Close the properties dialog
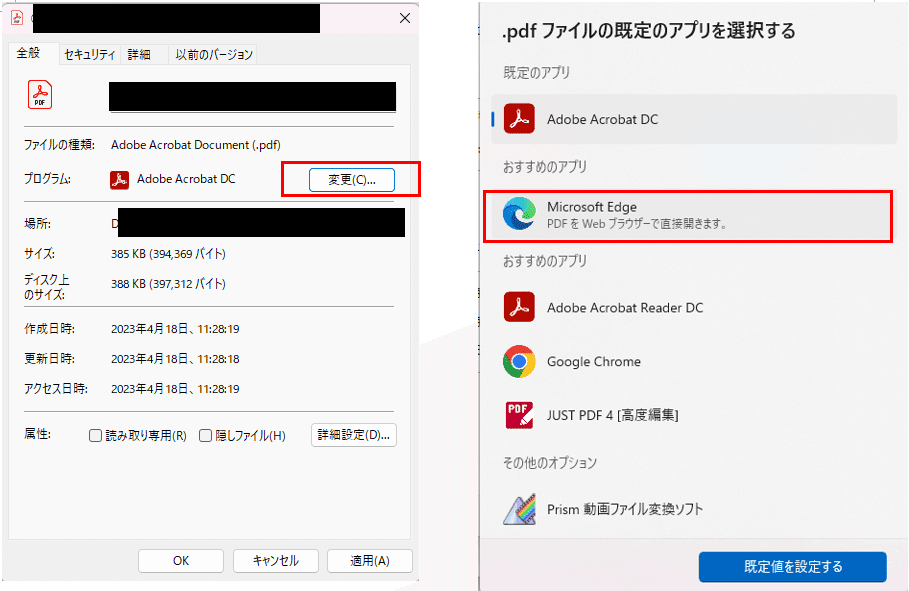Screen dimensions: 909x591 (x=405, y=19)
